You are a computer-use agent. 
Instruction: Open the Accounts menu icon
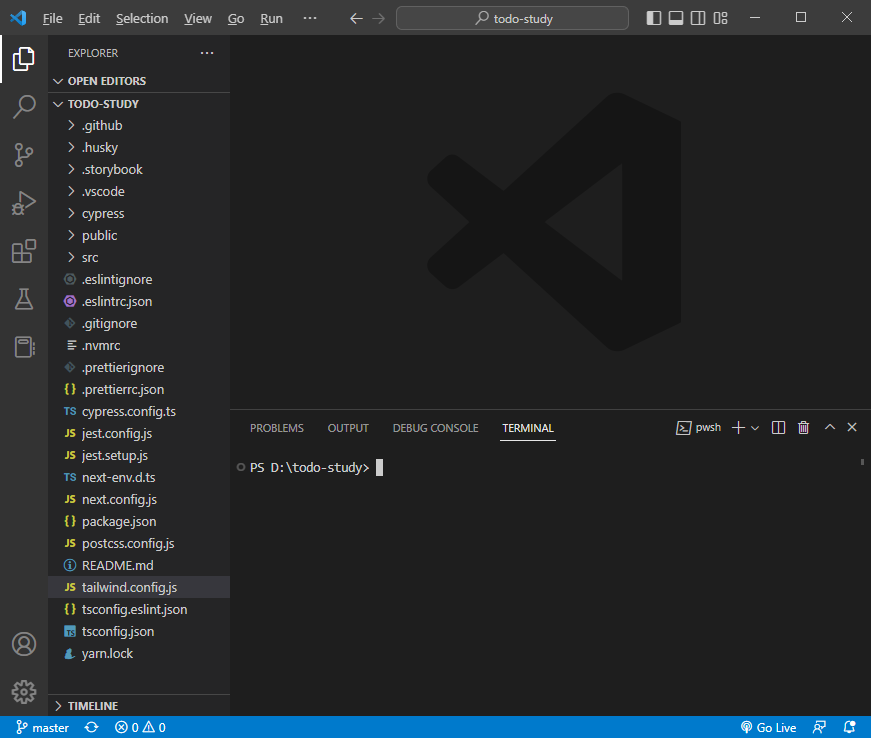click(x=23, y=644)
